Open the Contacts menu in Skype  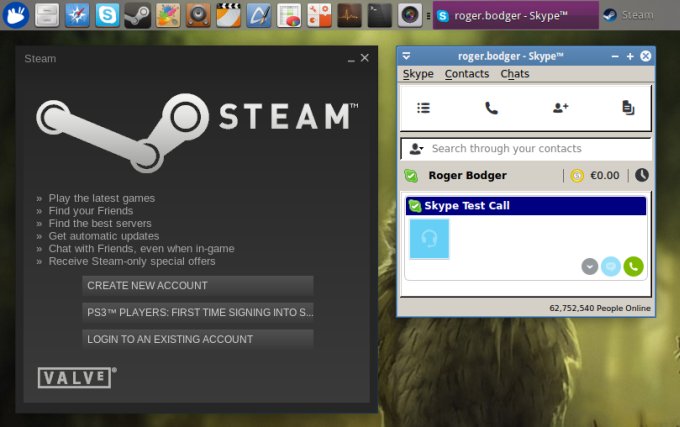pyautogui.click(x=467, y=74)
